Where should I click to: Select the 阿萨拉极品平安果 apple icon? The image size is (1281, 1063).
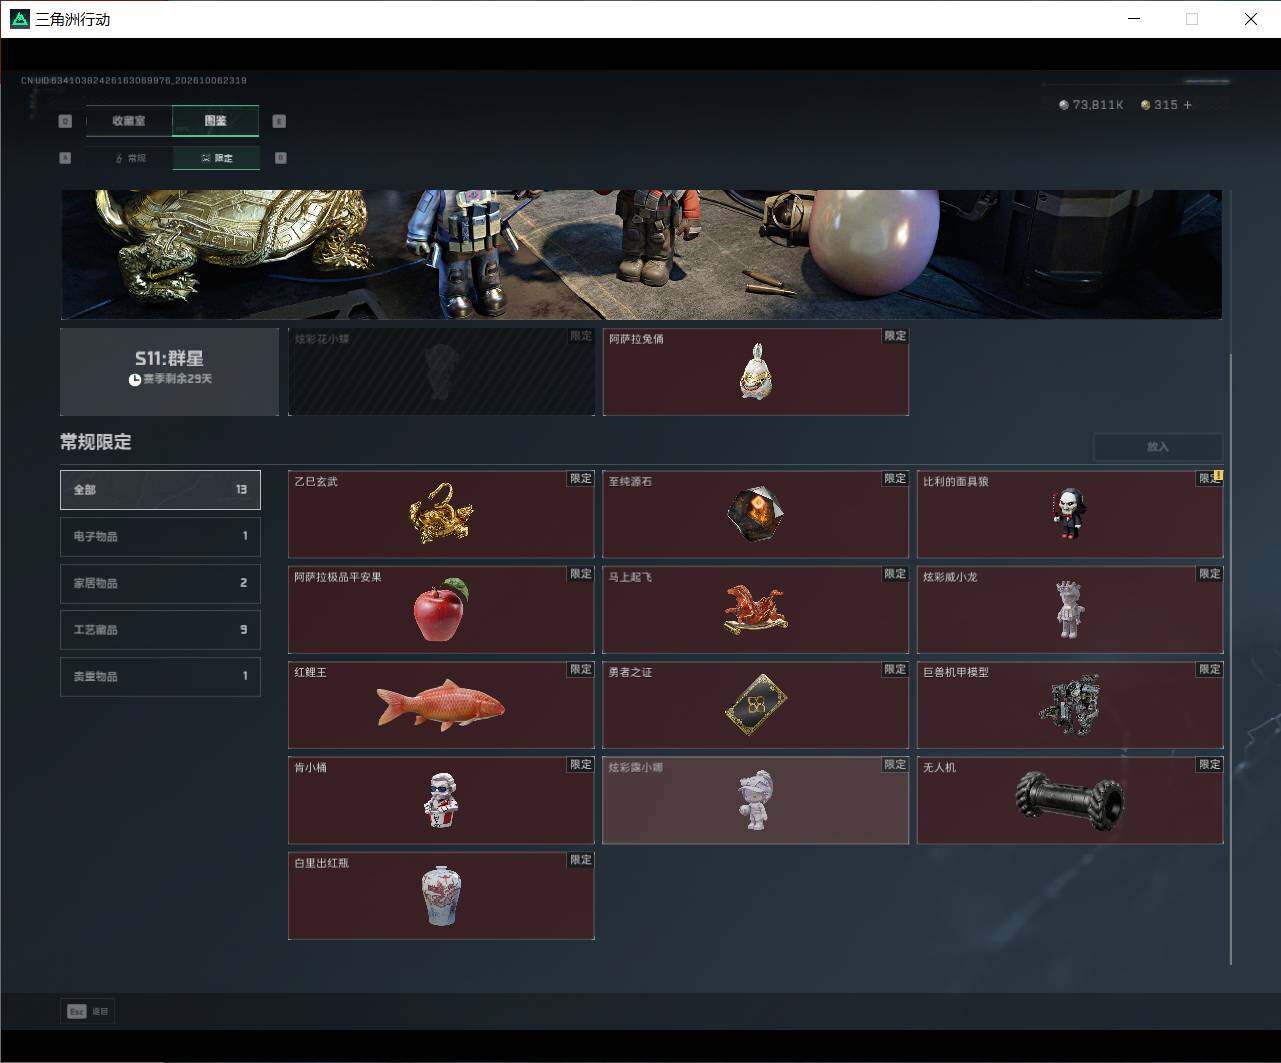[x=441, y=609]
